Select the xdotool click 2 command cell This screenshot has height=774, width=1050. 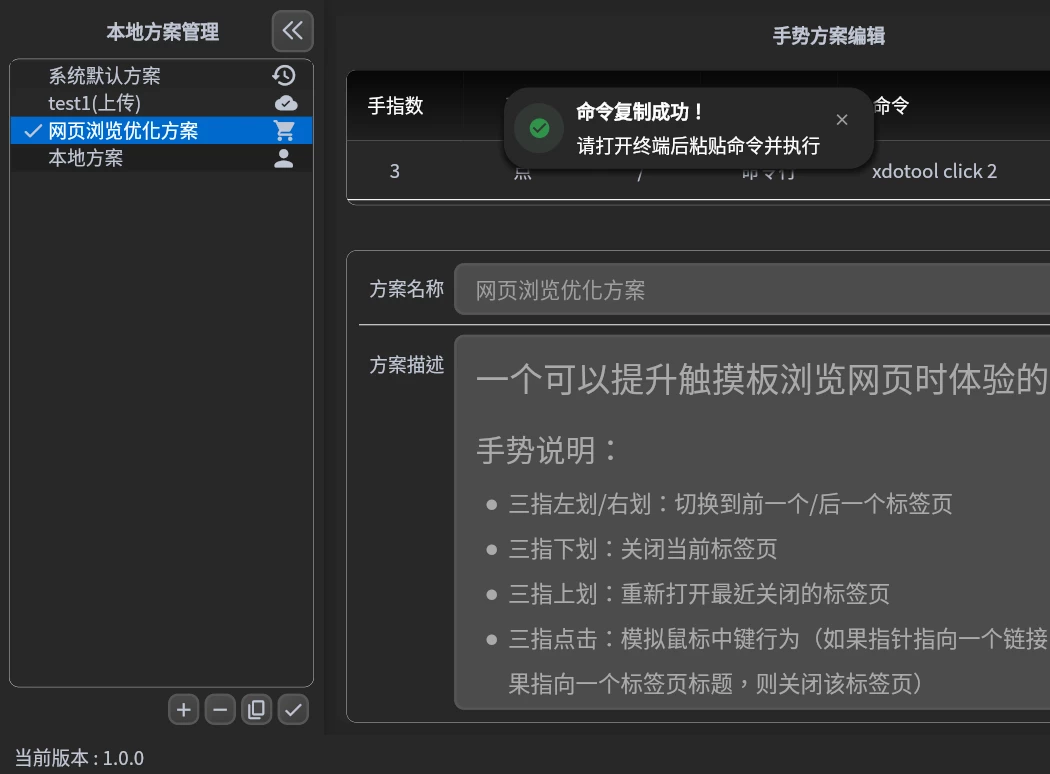(934, 171)
